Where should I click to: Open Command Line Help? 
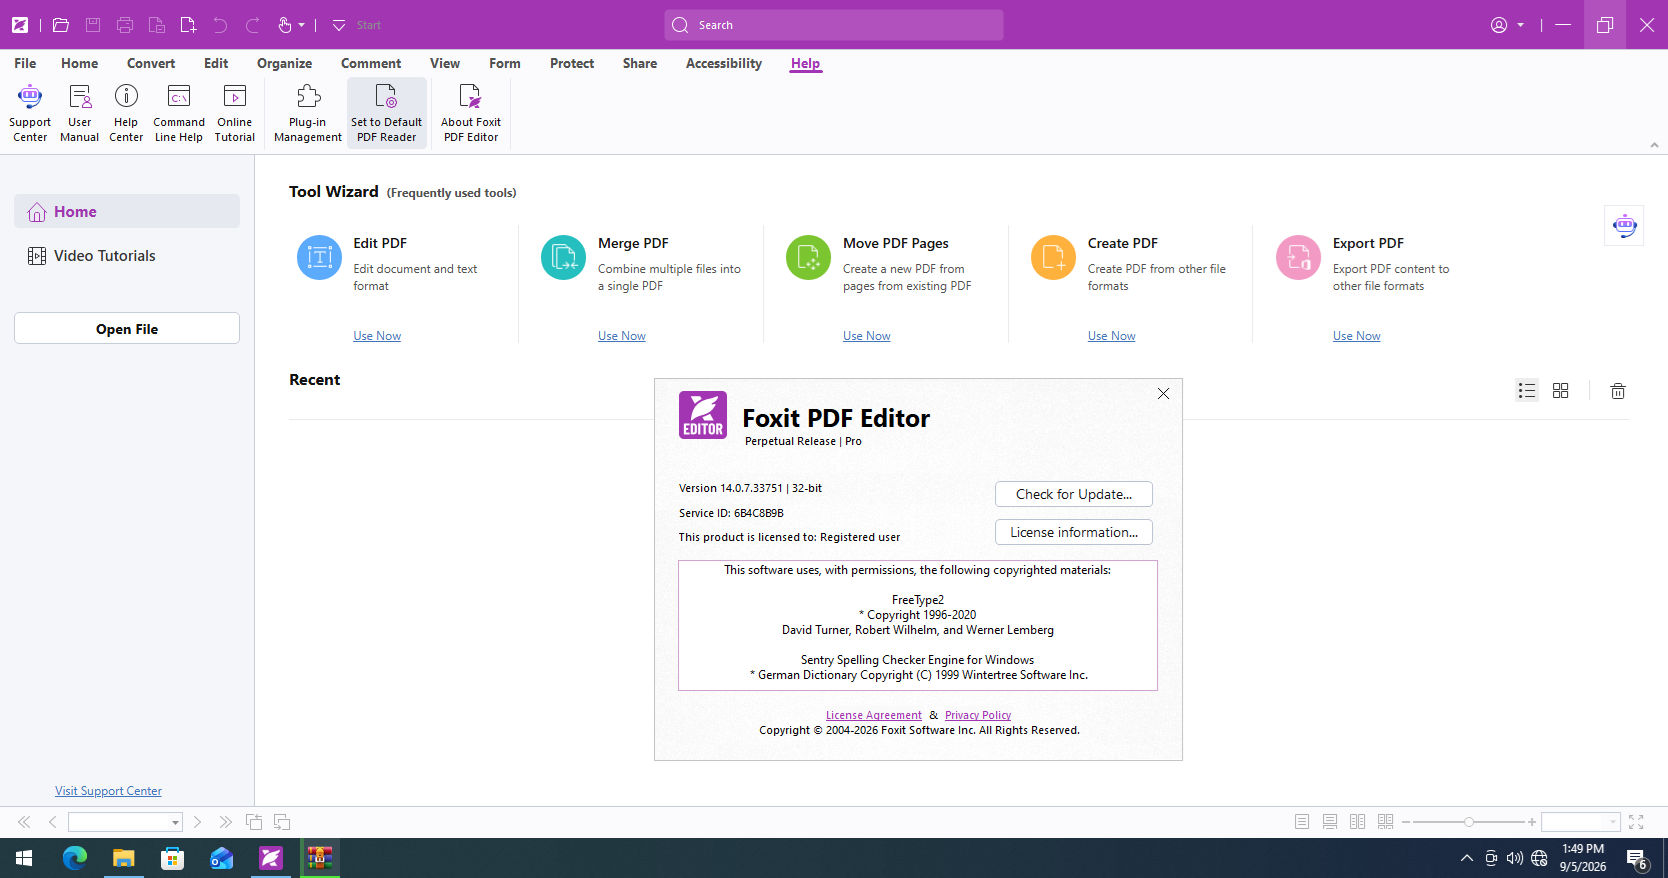[x=179, y=113]
